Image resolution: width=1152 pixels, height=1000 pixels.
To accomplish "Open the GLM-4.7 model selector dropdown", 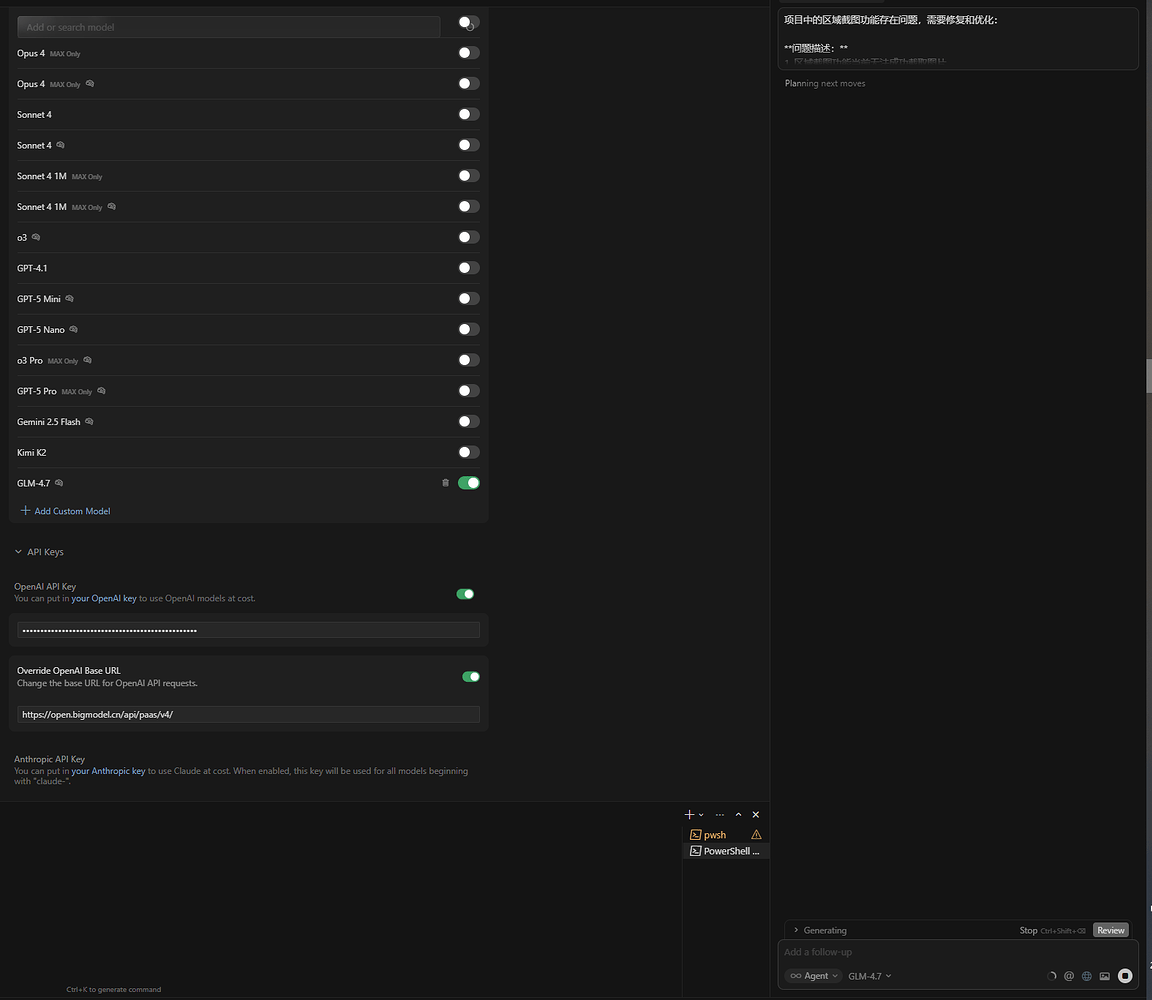I will pos(870,976).
